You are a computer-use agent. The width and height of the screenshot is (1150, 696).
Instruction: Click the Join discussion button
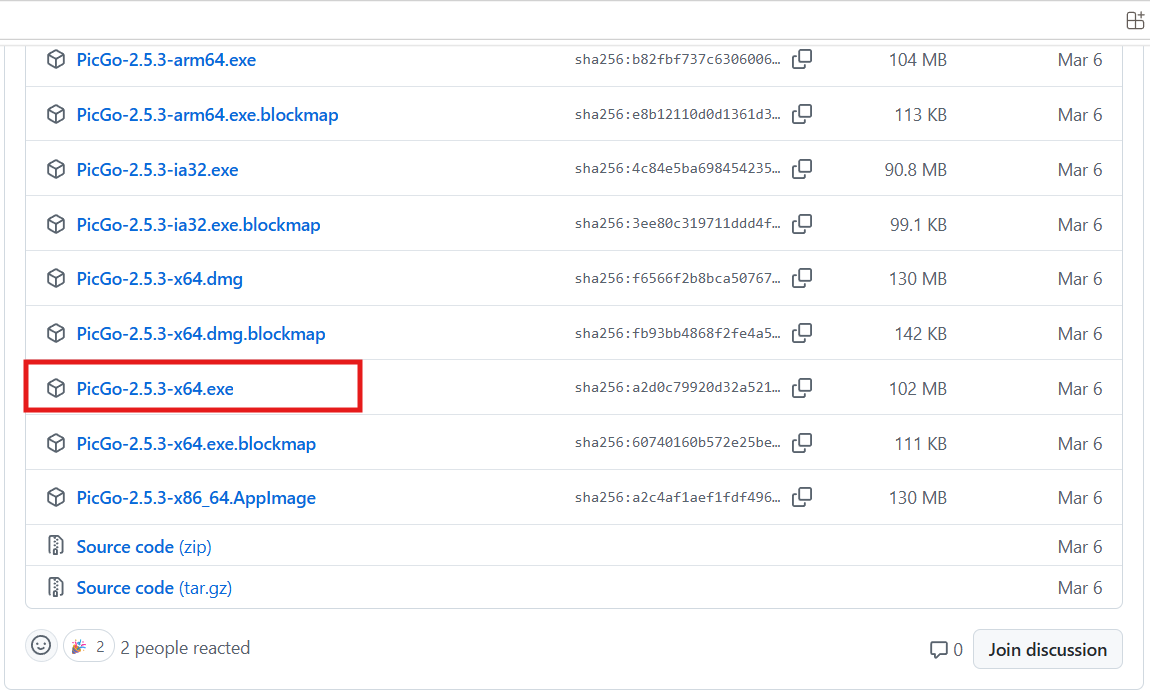pos(1047,649)
